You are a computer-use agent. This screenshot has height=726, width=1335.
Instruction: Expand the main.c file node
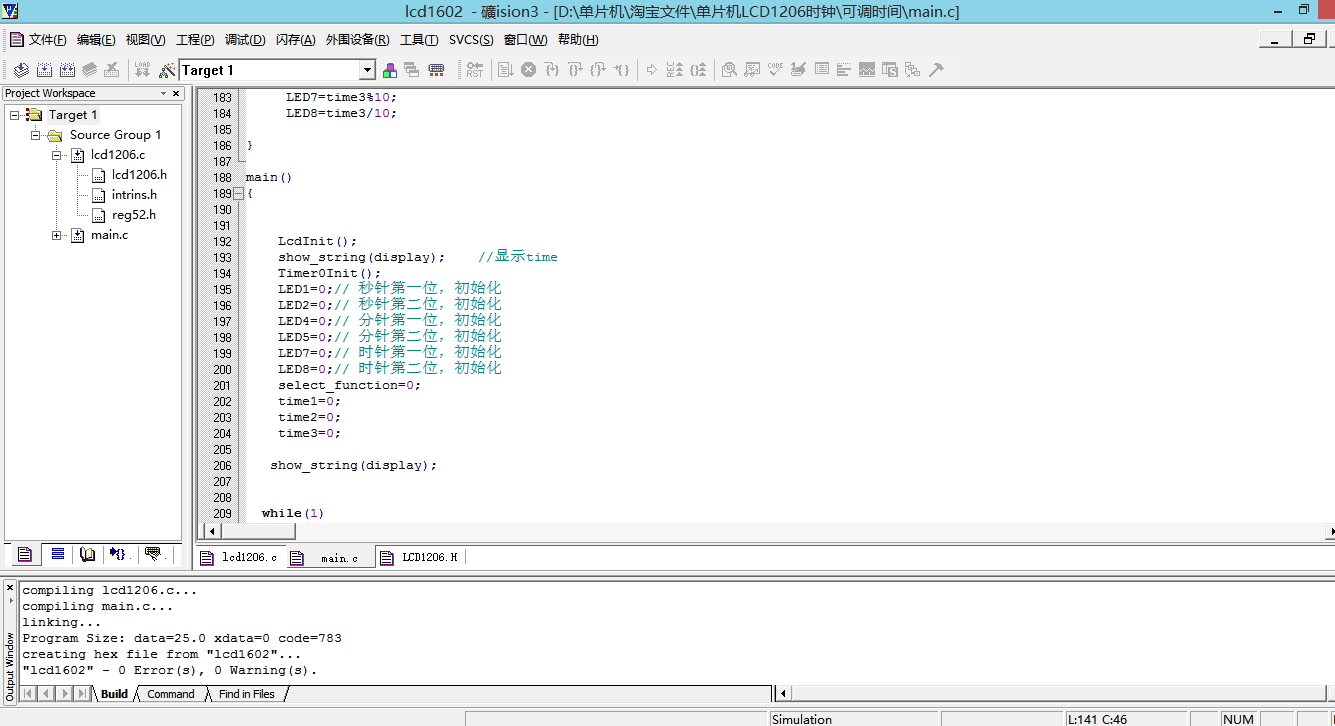pyautogui.click(x=57, y=235)
